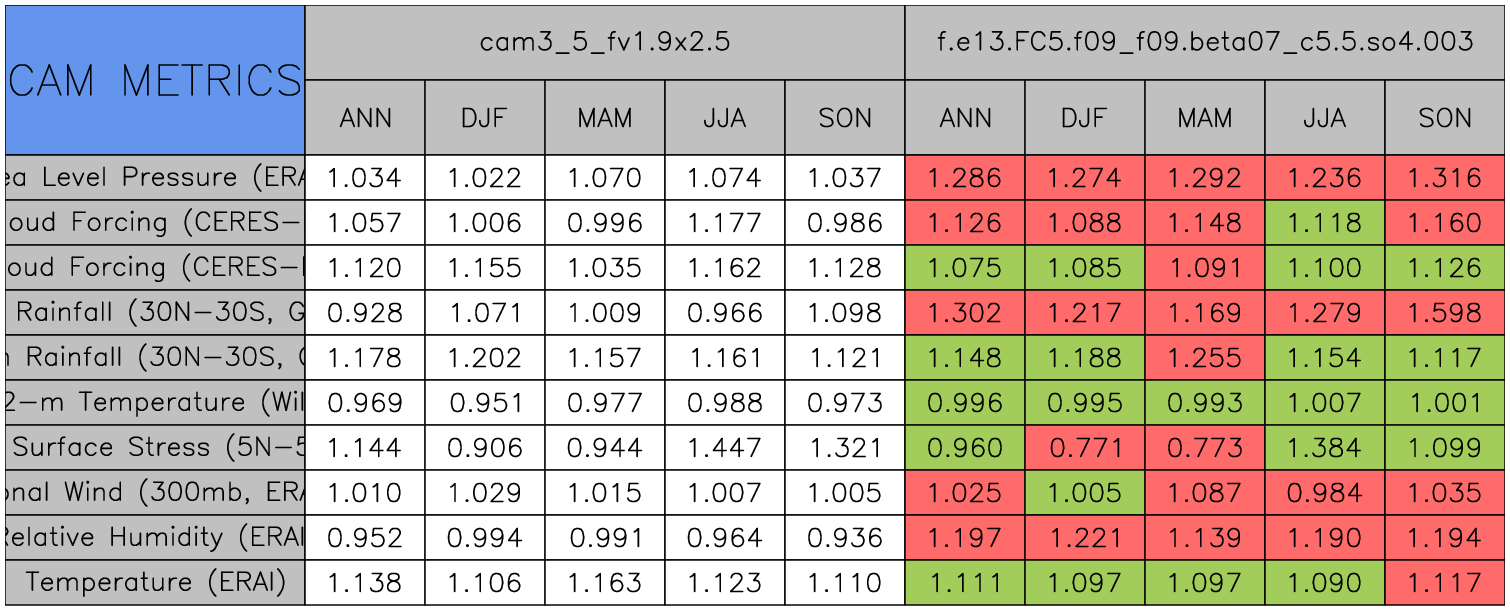
Task: Click MAM header under the f.e13.FC5 model
Action: coord(1204,118)
